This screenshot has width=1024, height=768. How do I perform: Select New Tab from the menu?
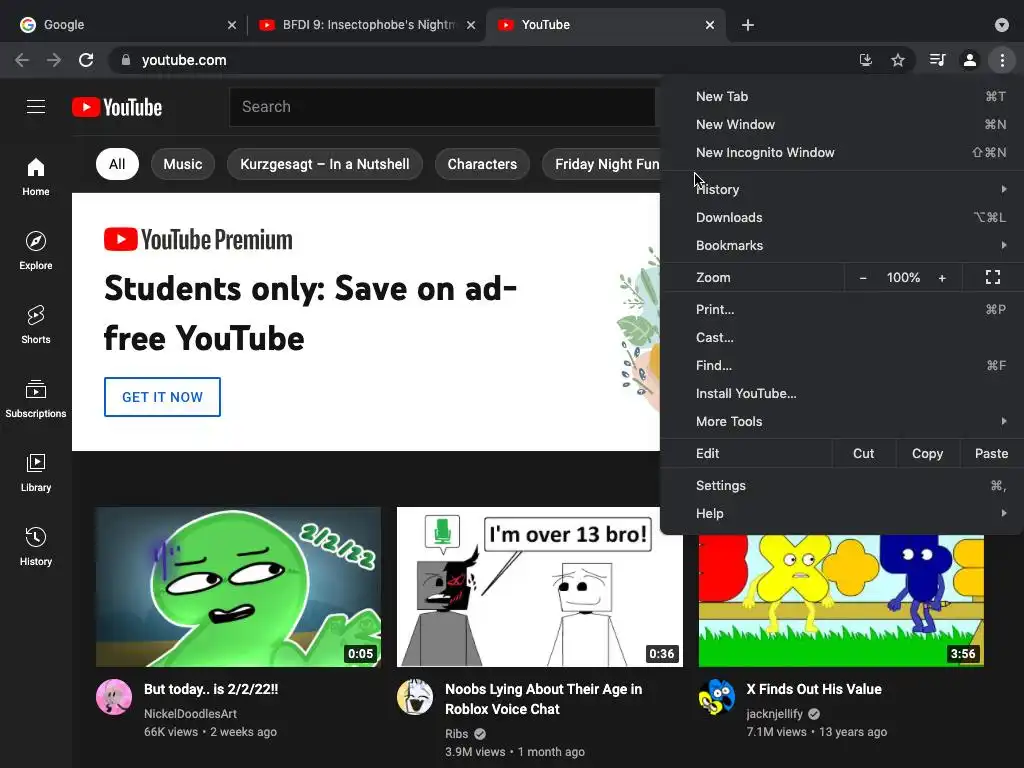click(x=841, y=96)
